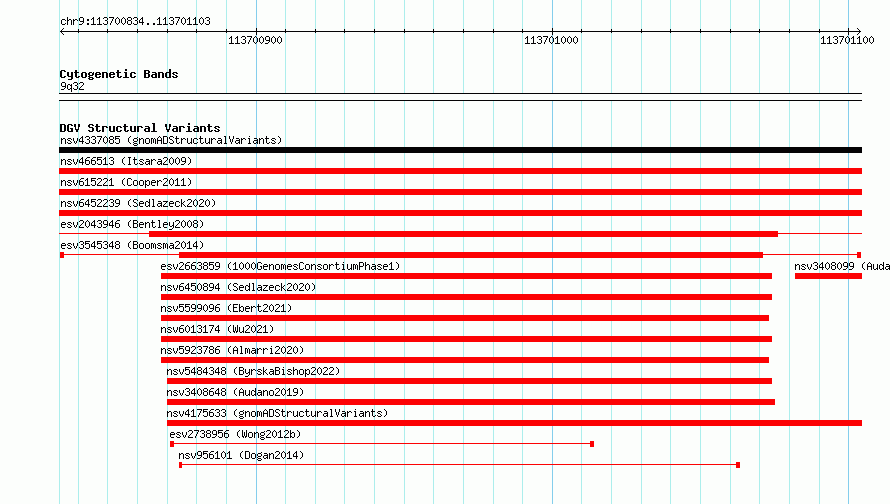Image resolution: width=890 pixels, height=504 pixels.
Task: Click the thick bar of esv3545348
Action: point(471,255)
